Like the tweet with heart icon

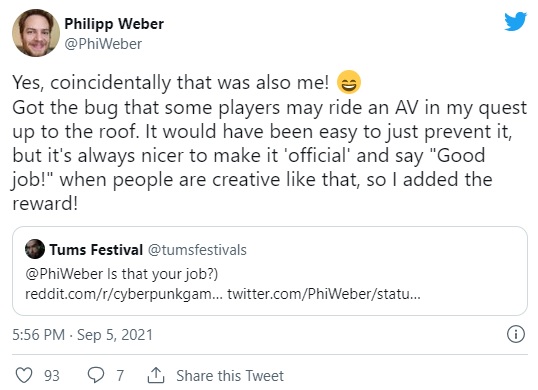pos(24,375)
